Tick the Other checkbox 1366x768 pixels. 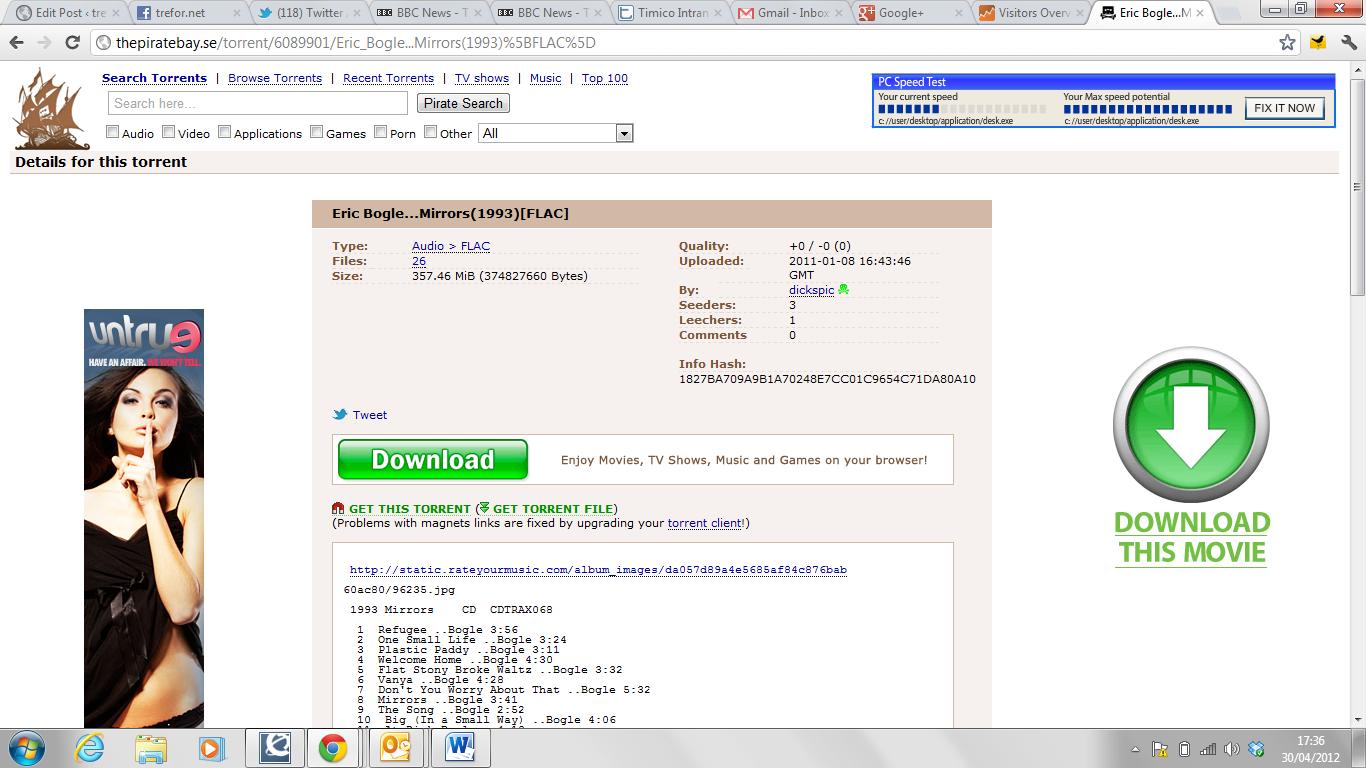(431, 132)
